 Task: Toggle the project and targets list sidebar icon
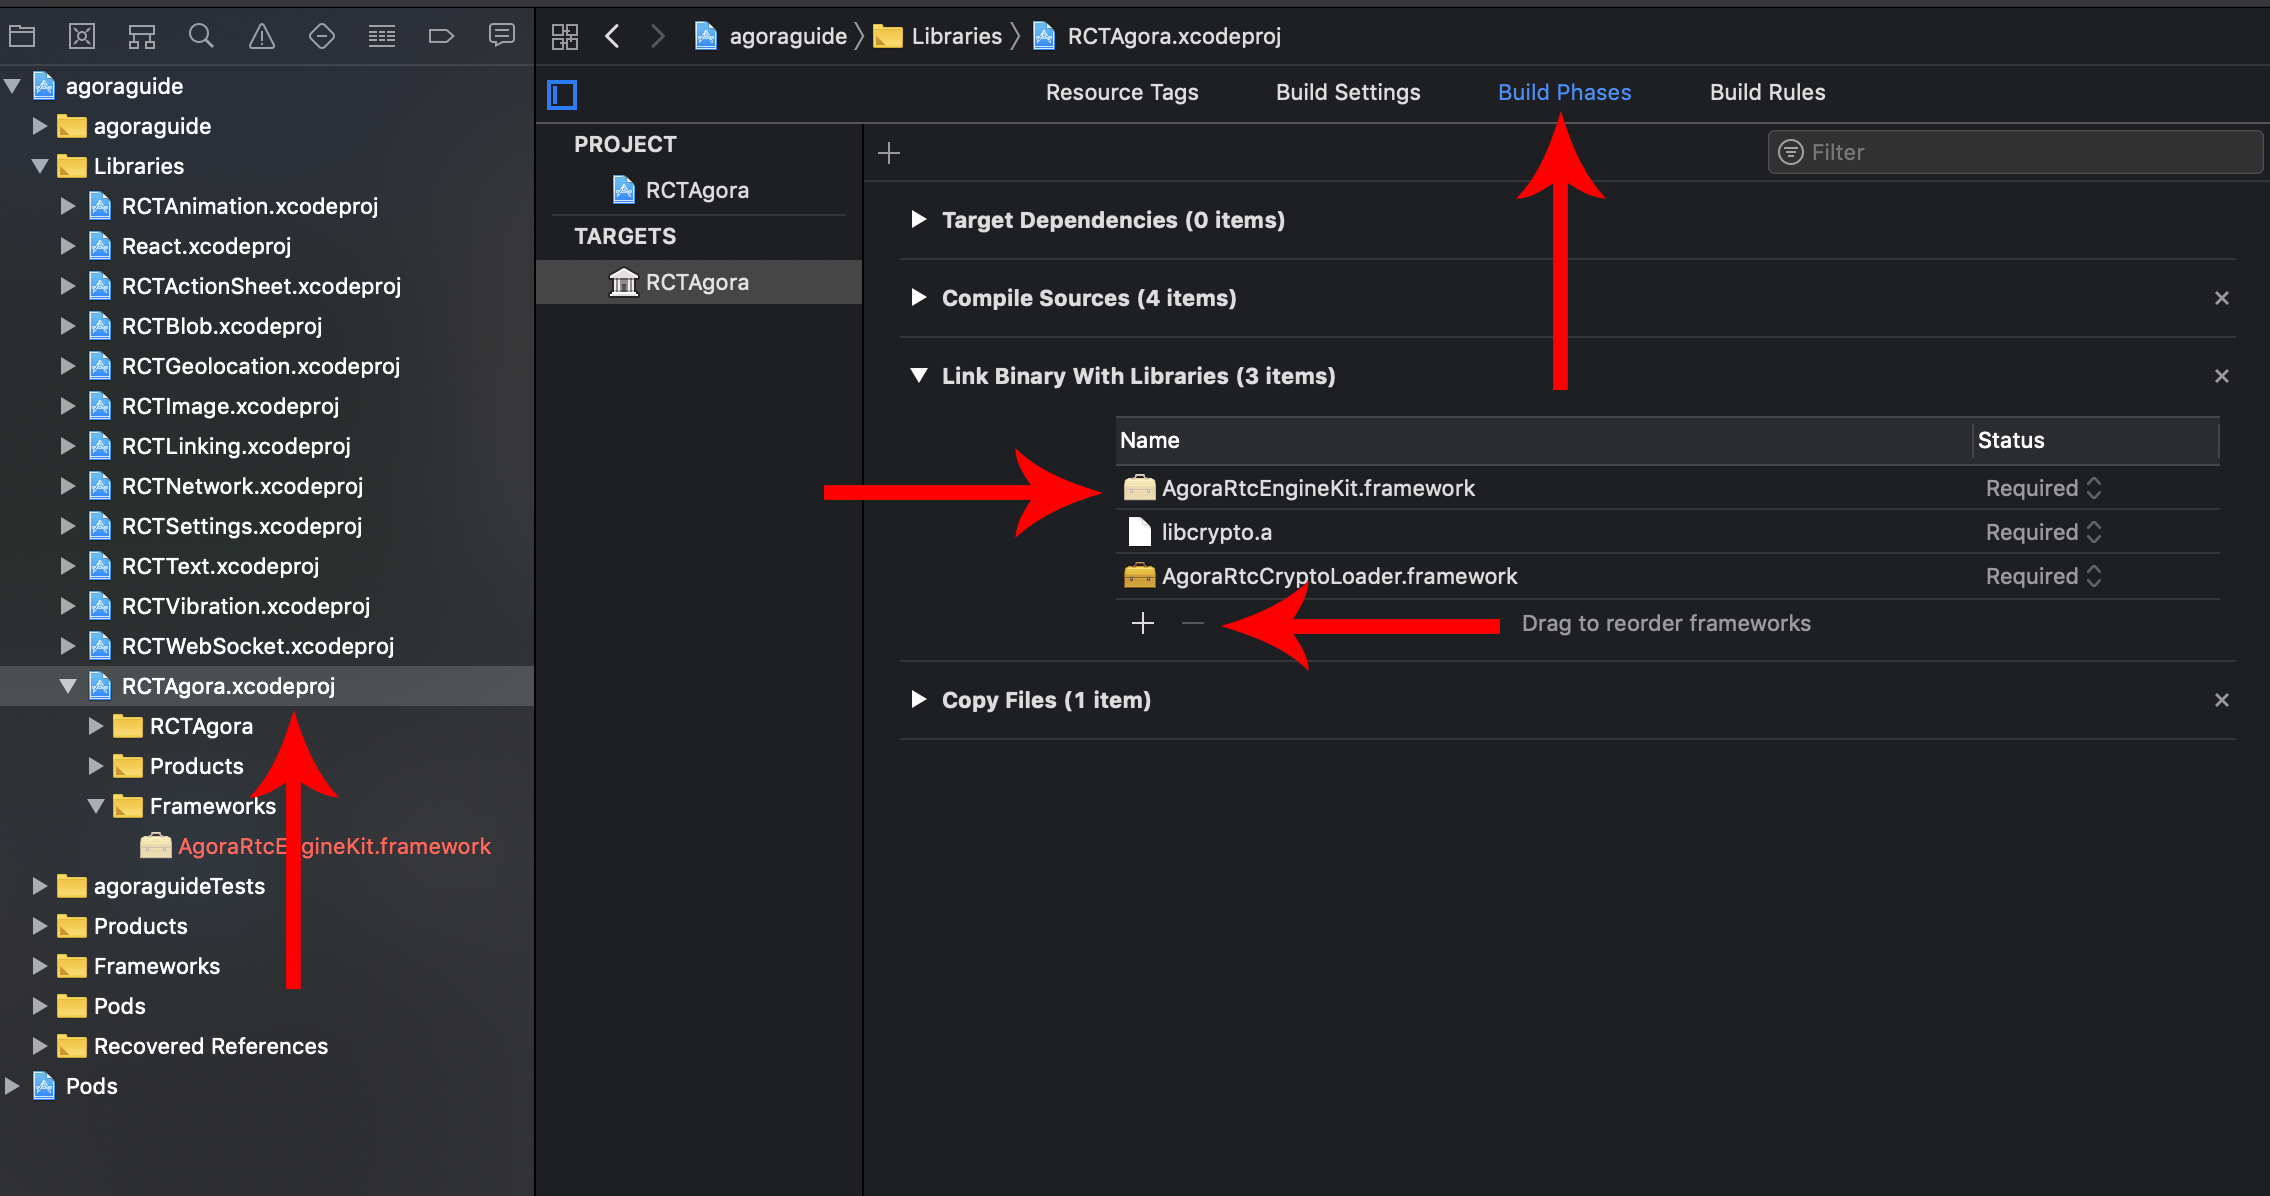click(x=562, y=95)
